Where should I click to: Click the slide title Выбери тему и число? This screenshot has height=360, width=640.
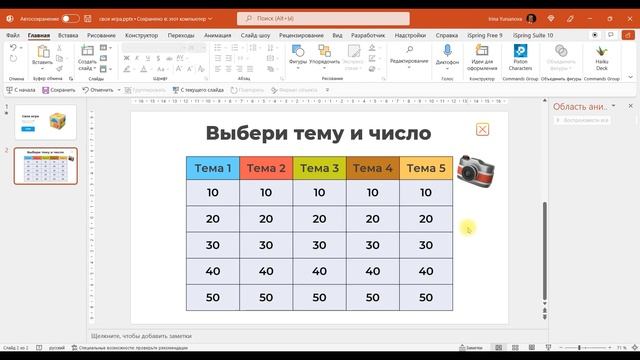318,133
